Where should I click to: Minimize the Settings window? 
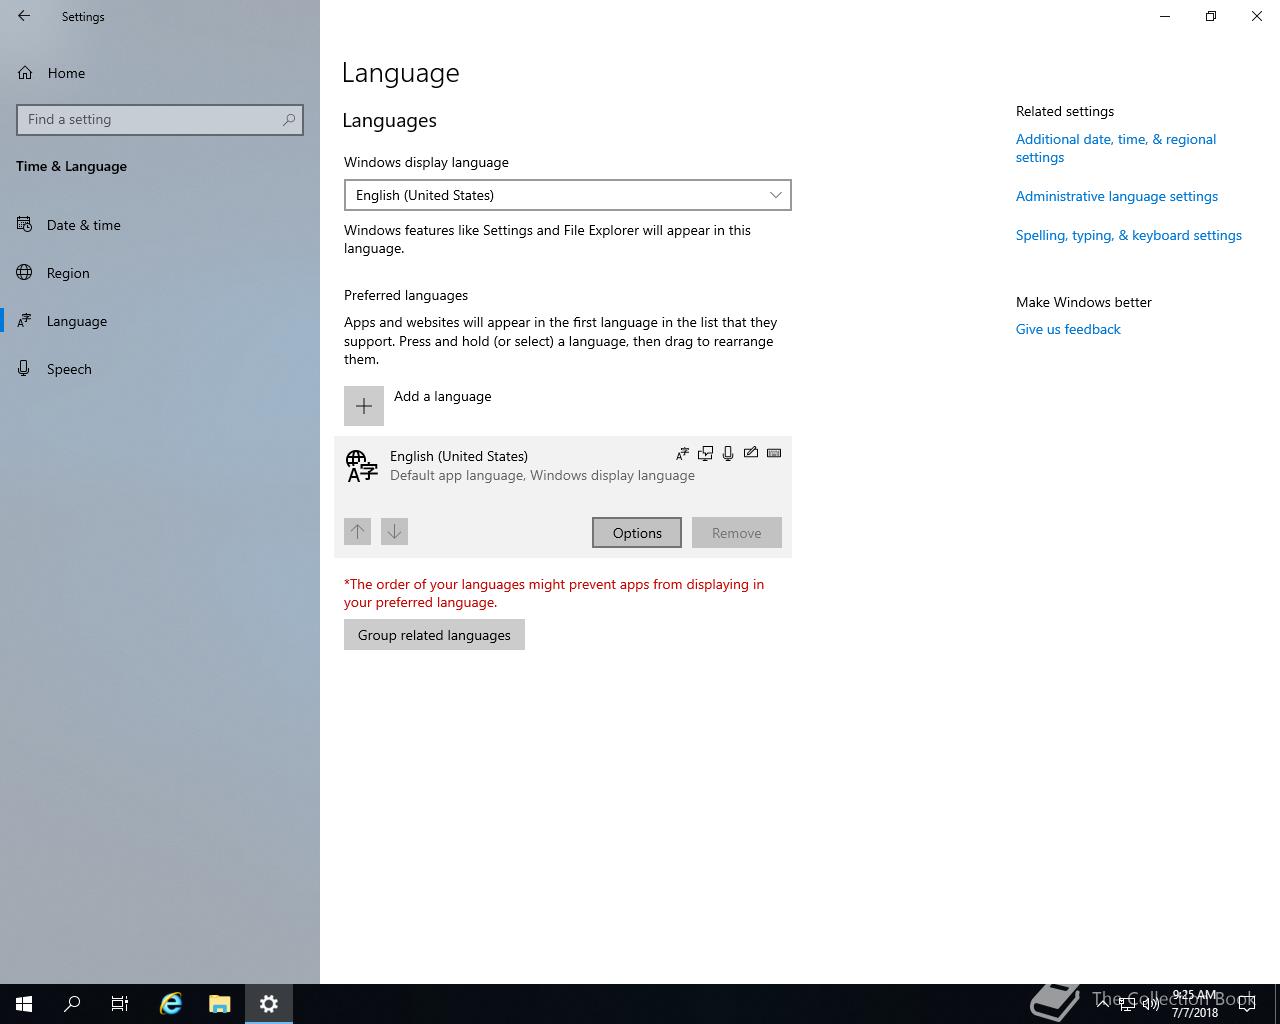(x=1165, y=16)
